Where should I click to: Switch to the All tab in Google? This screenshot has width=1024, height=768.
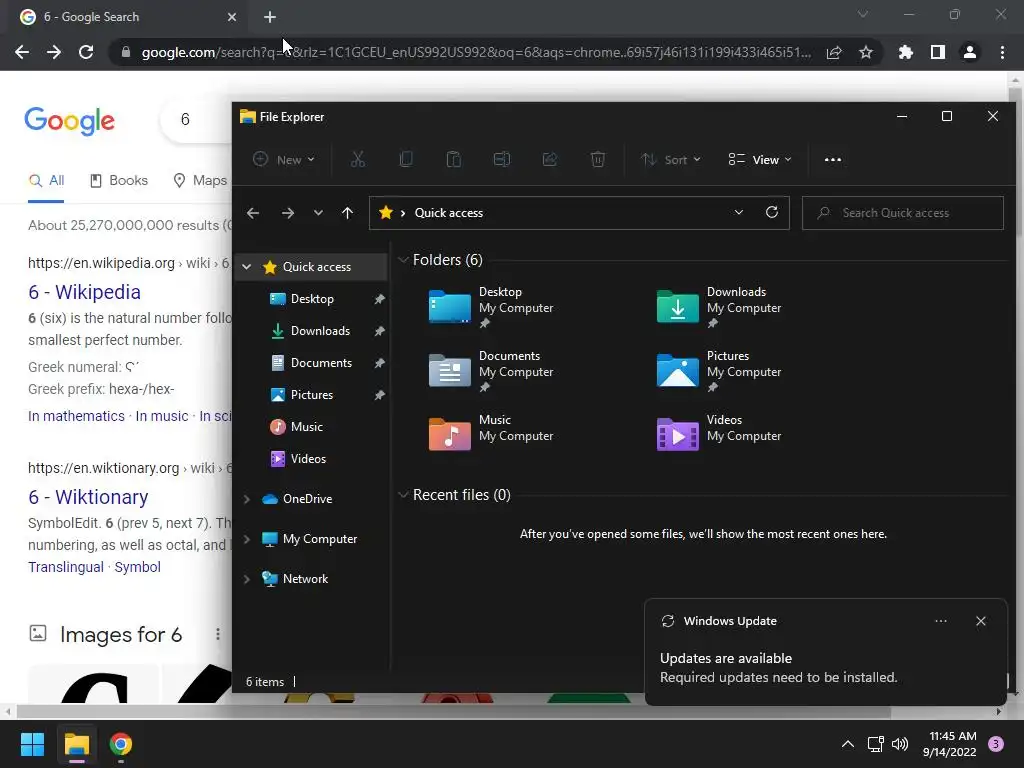tap(46, 180)
